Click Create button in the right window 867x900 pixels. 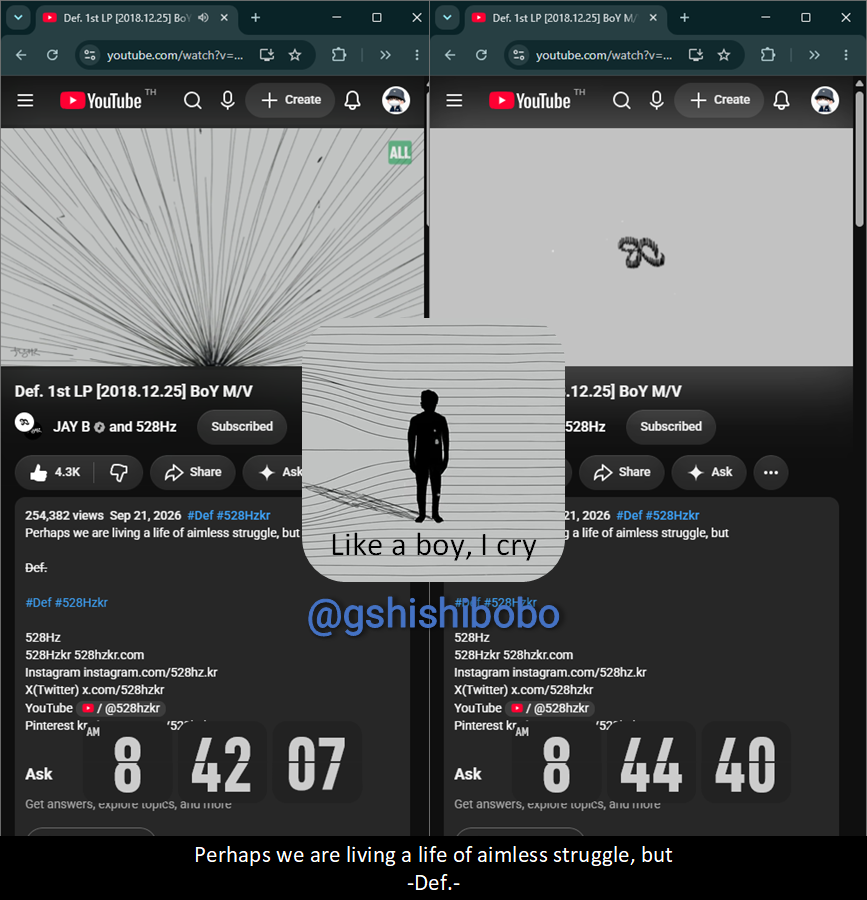click(720, 100)
